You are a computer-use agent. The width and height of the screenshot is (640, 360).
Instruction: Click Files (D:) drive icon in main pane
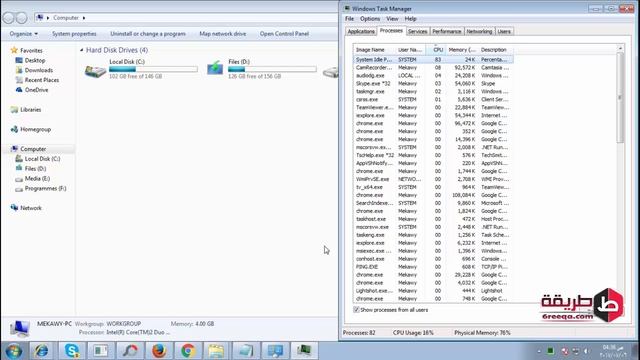(215, 68)
